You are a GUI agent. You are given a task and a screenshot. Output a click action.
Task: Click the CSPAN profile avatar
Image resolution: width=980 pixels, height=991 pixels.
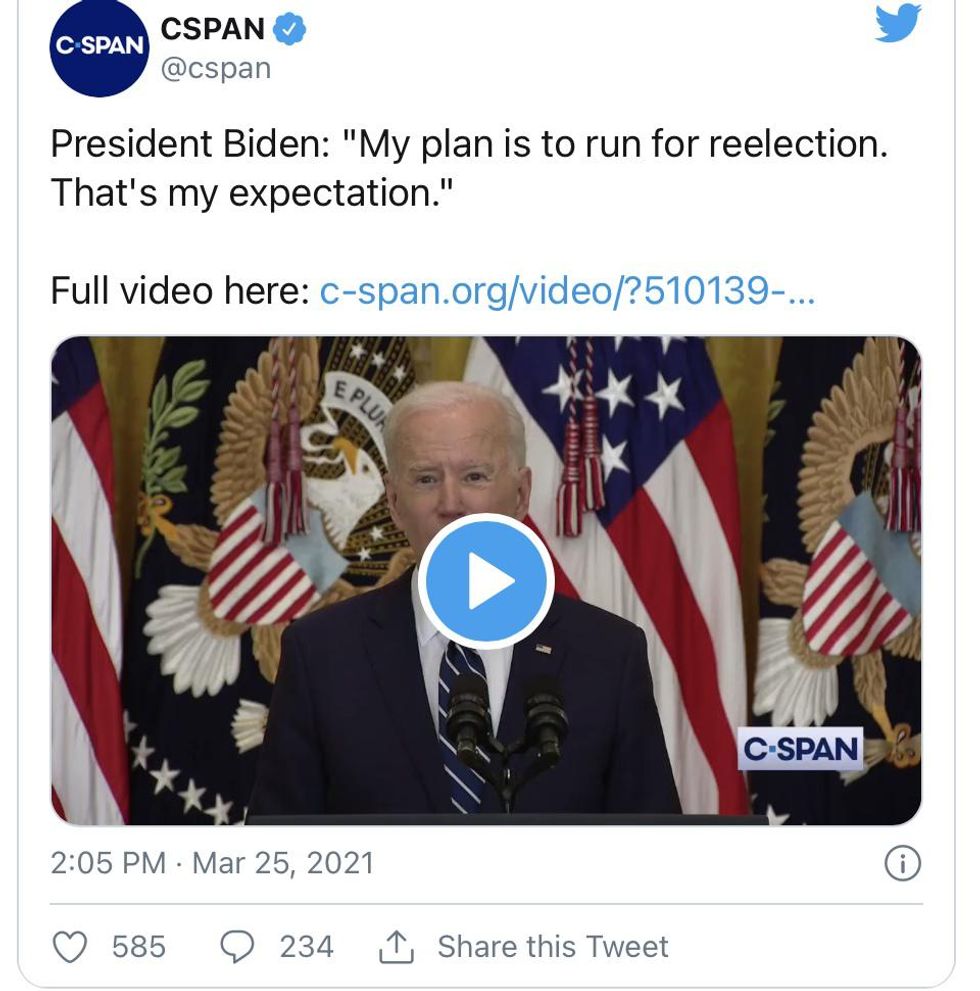99,48
